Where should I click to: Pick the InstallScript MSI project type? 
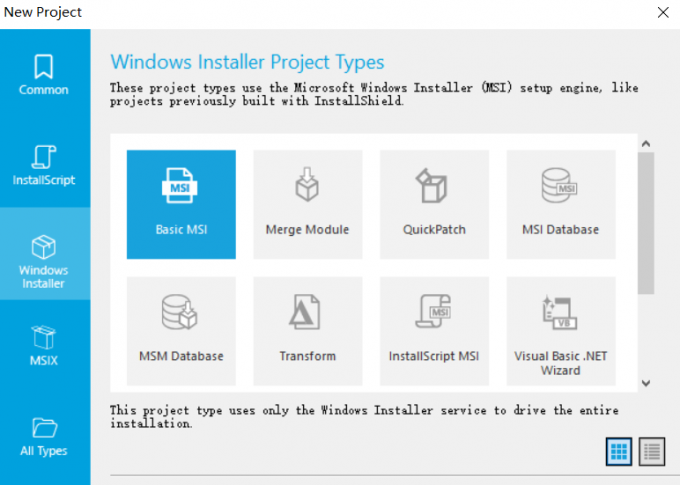(435, 331)
